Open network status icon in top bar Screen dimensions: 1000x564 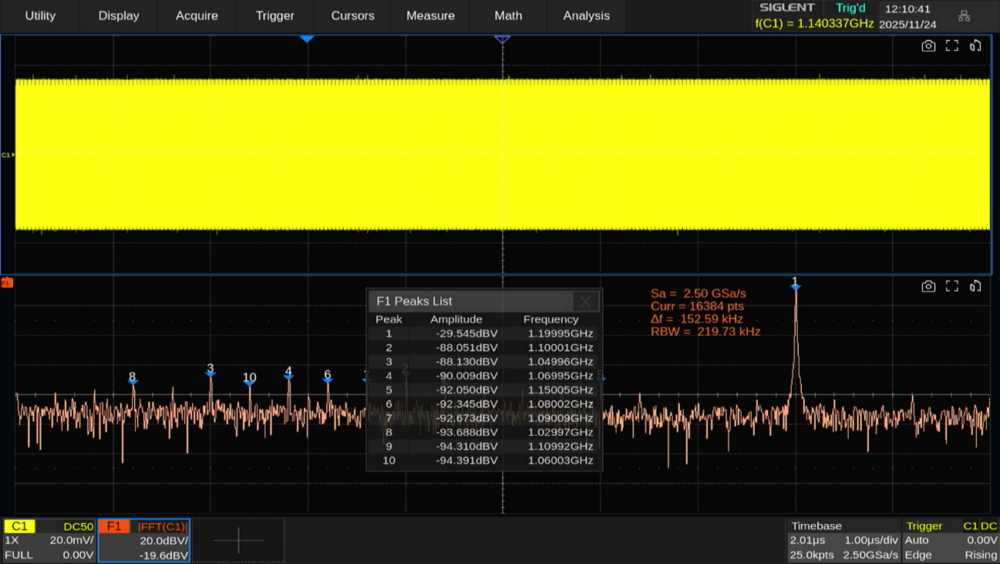click(964, 16)
